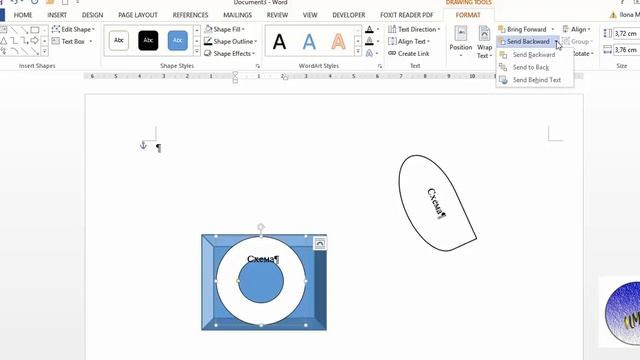
Task: Open the Shape Effects options
Action: click(x=229, y=53)
